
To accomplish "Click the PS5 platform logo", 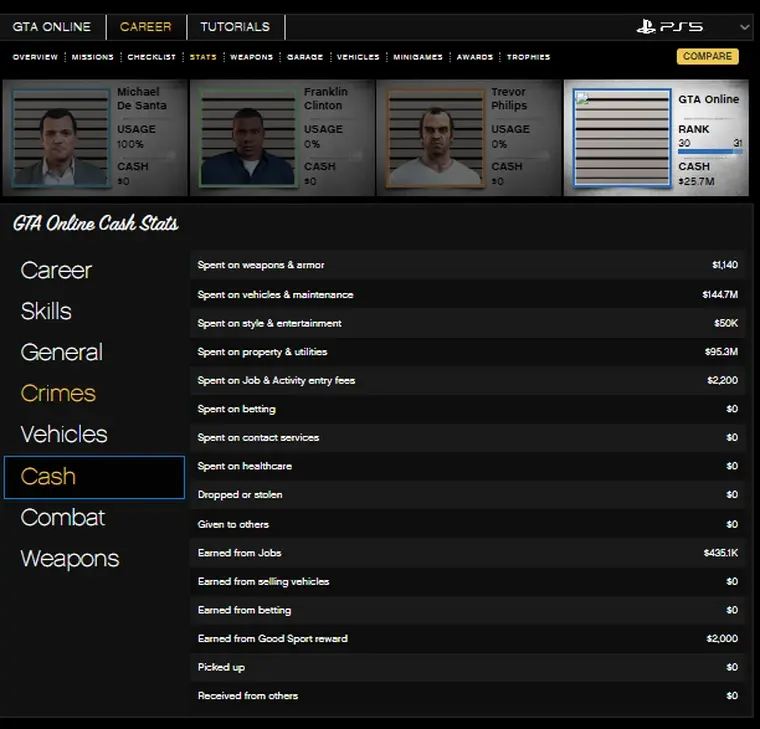I will tap(670, 27).
